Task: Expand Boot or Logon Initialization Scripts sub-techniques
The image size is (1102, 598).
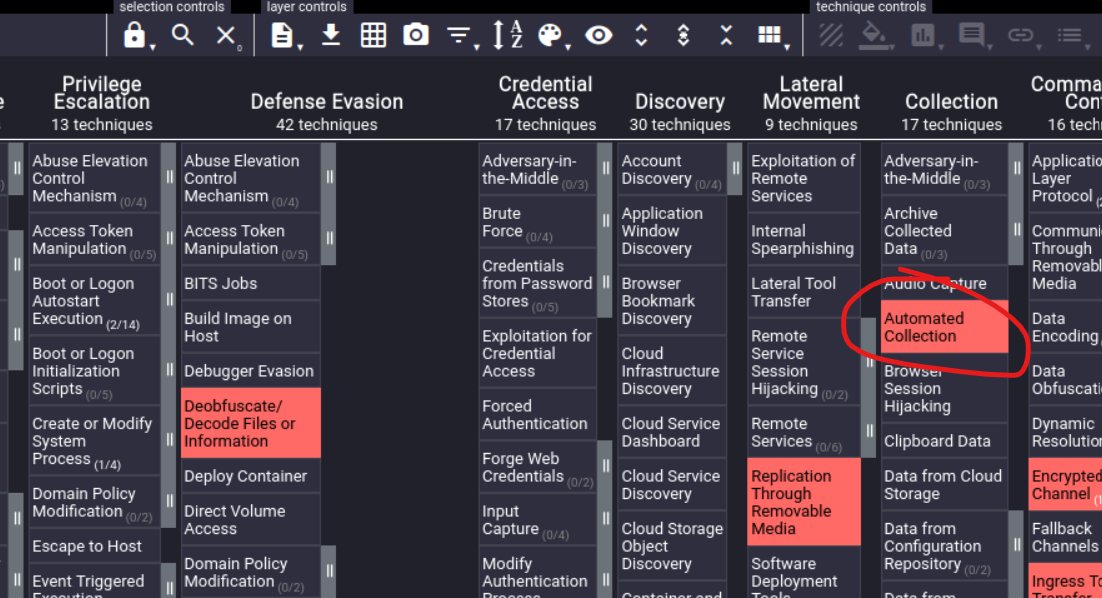Action: tap(169, 370)
